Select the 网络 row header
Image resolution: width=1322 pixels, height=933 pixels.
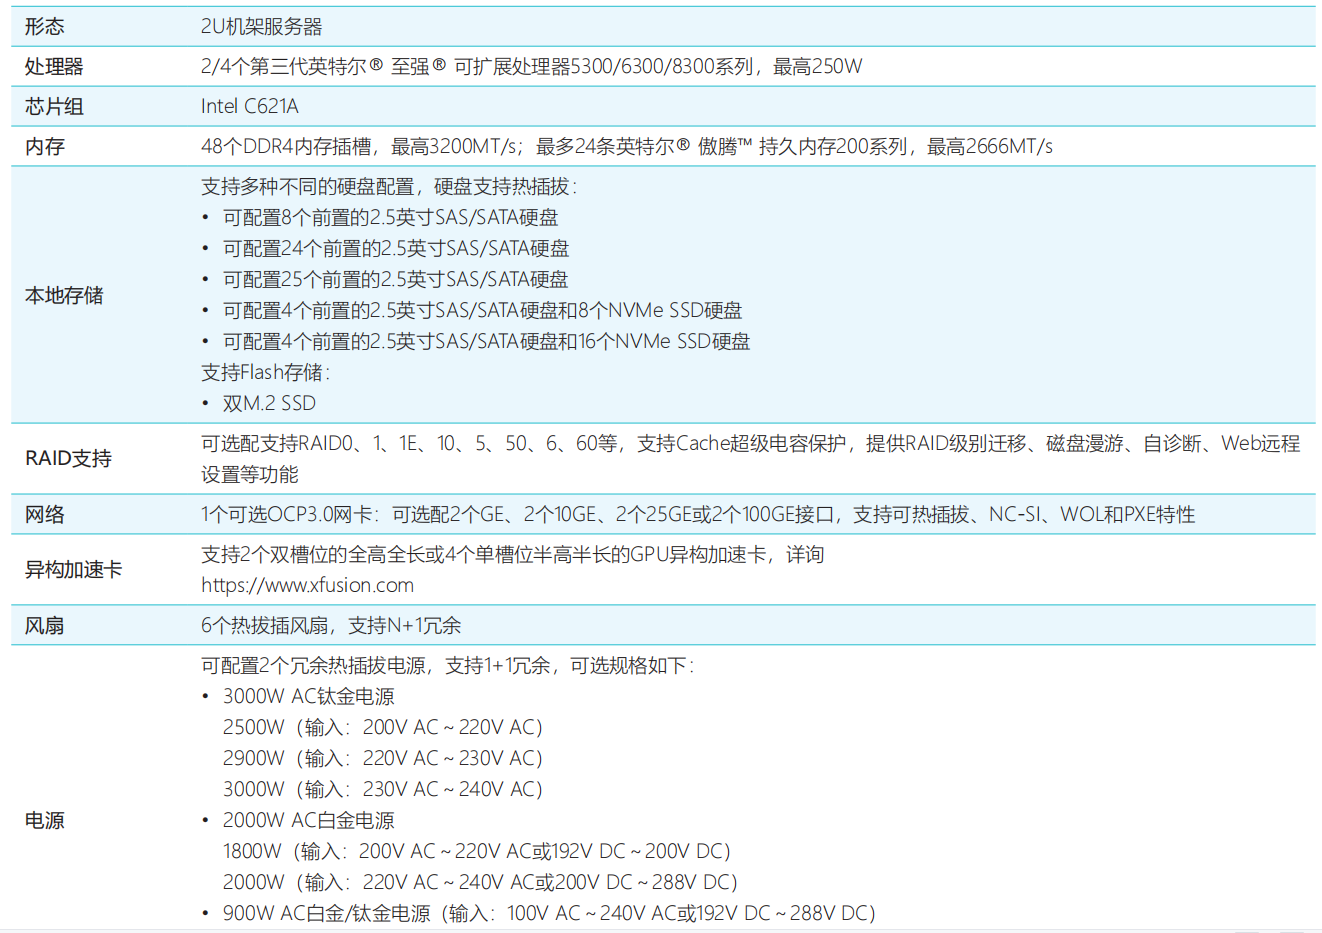(45, 515)
